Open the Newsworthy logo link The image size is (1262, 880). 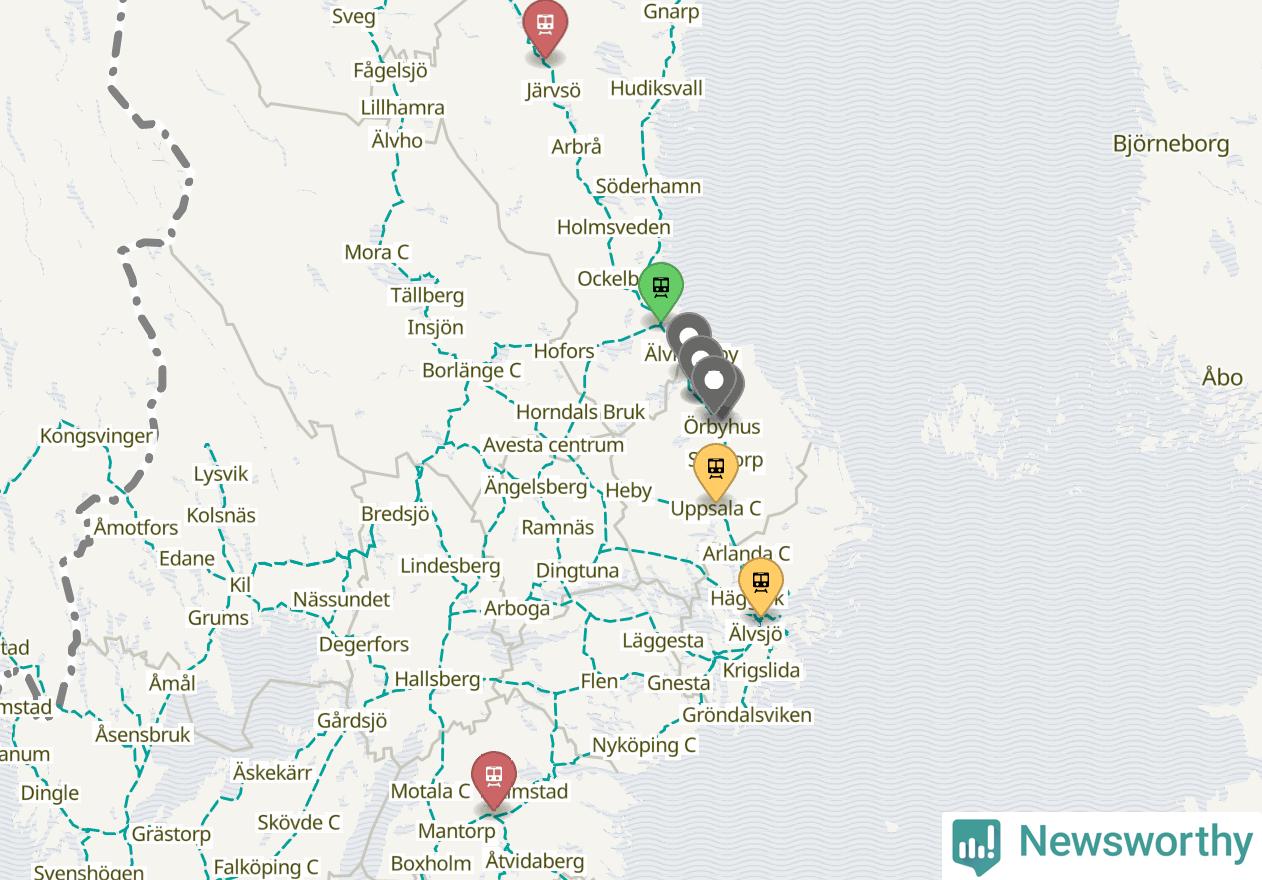(x=1102, y=845)
